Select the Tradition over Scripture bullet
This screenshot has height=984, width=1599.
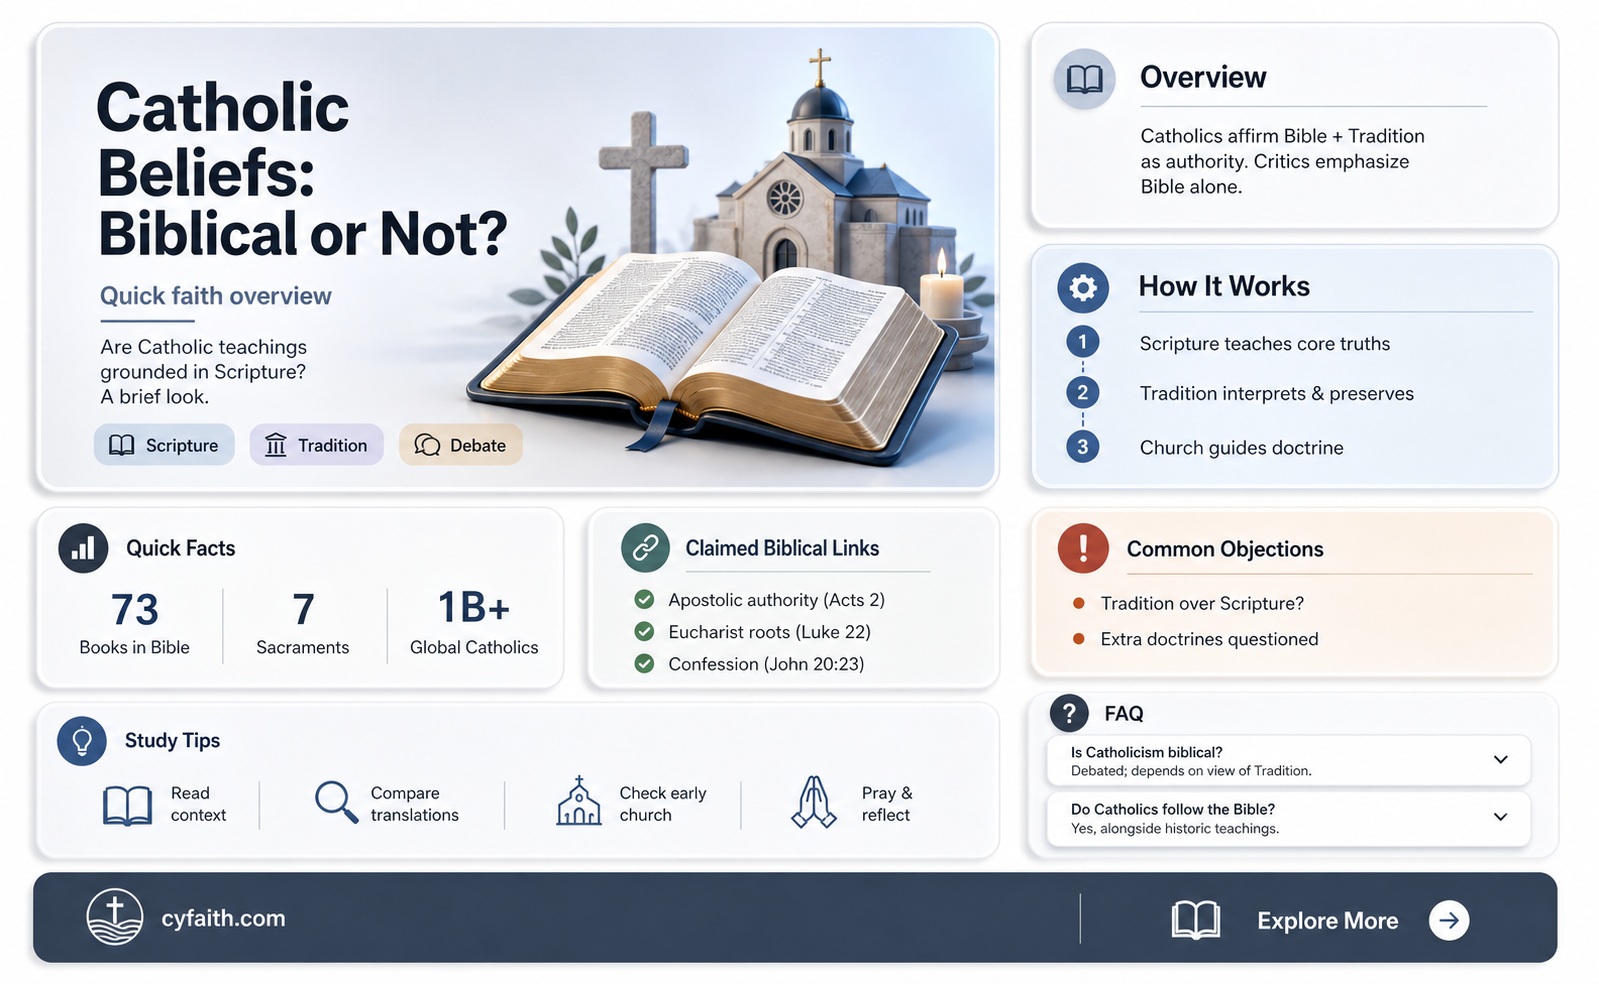pos(1079,603)
